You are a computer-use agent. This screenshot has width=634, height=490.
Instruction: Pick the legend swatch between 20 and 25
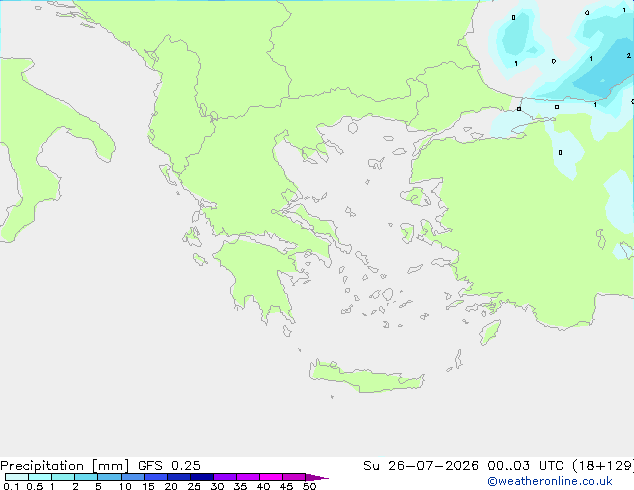(178, 477)
